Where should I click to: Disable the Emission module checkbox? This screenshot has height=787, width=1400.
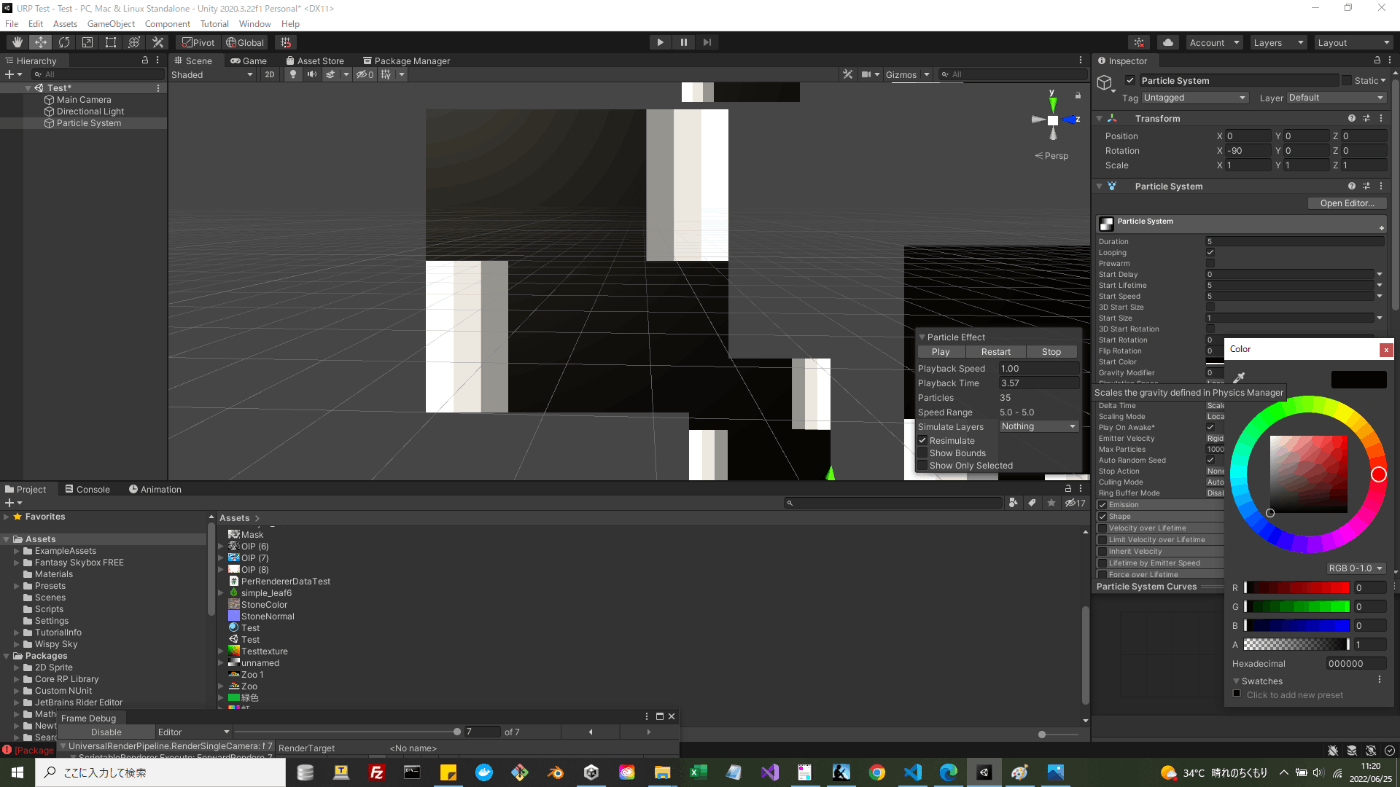click(x=1103, y=505)
